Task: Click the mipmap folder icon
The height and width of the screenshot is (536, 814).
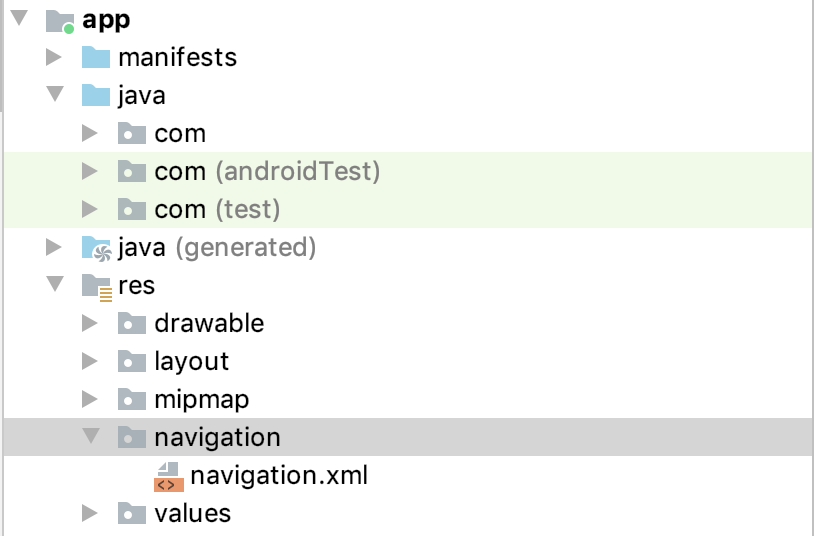Action: pos(132,400)
